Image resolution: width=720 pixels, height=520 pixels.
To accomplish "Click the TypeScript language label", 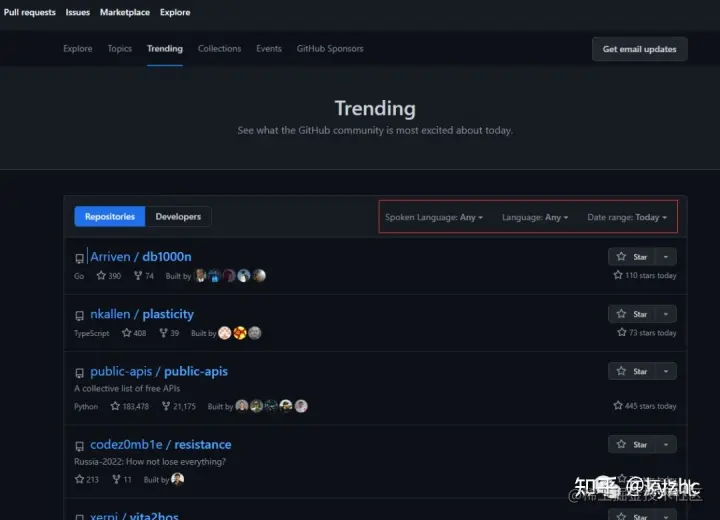I will (x=92, y=333).
